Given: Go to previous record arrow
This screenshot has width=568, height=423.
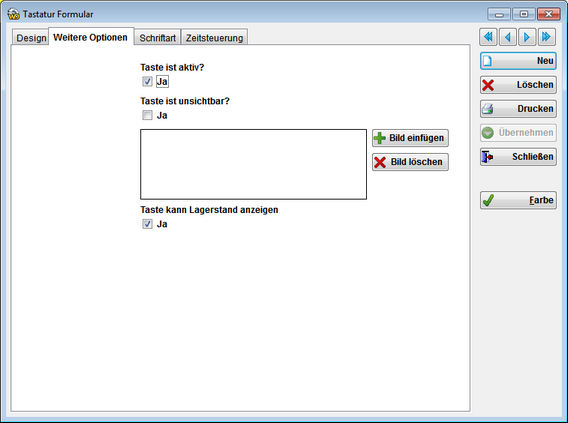Looking at the screenshot, I should coord(508,37).
